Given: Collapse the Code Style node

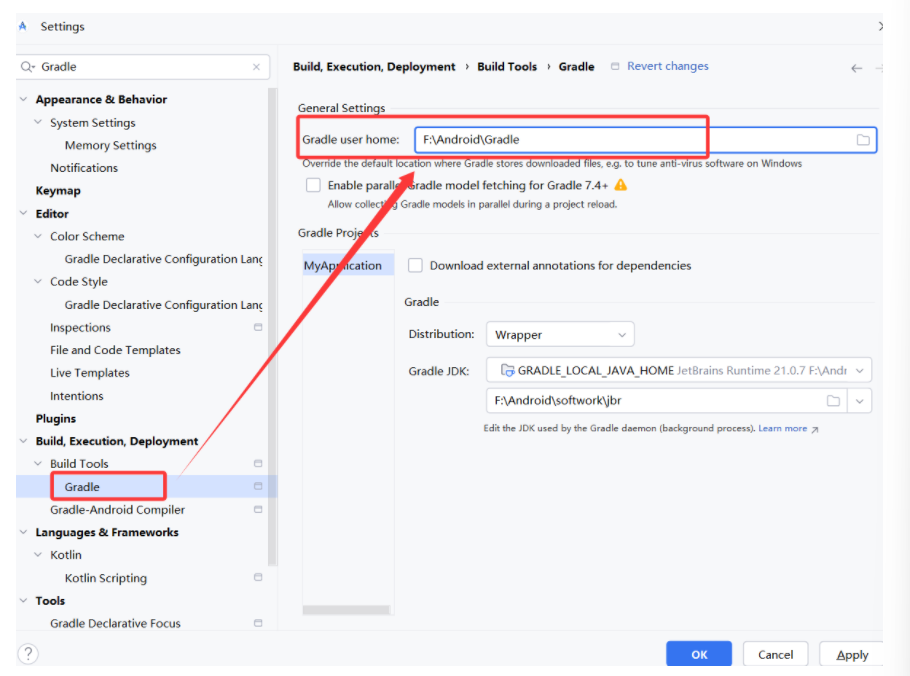Looking at the screenshot, I should point(38,281).
